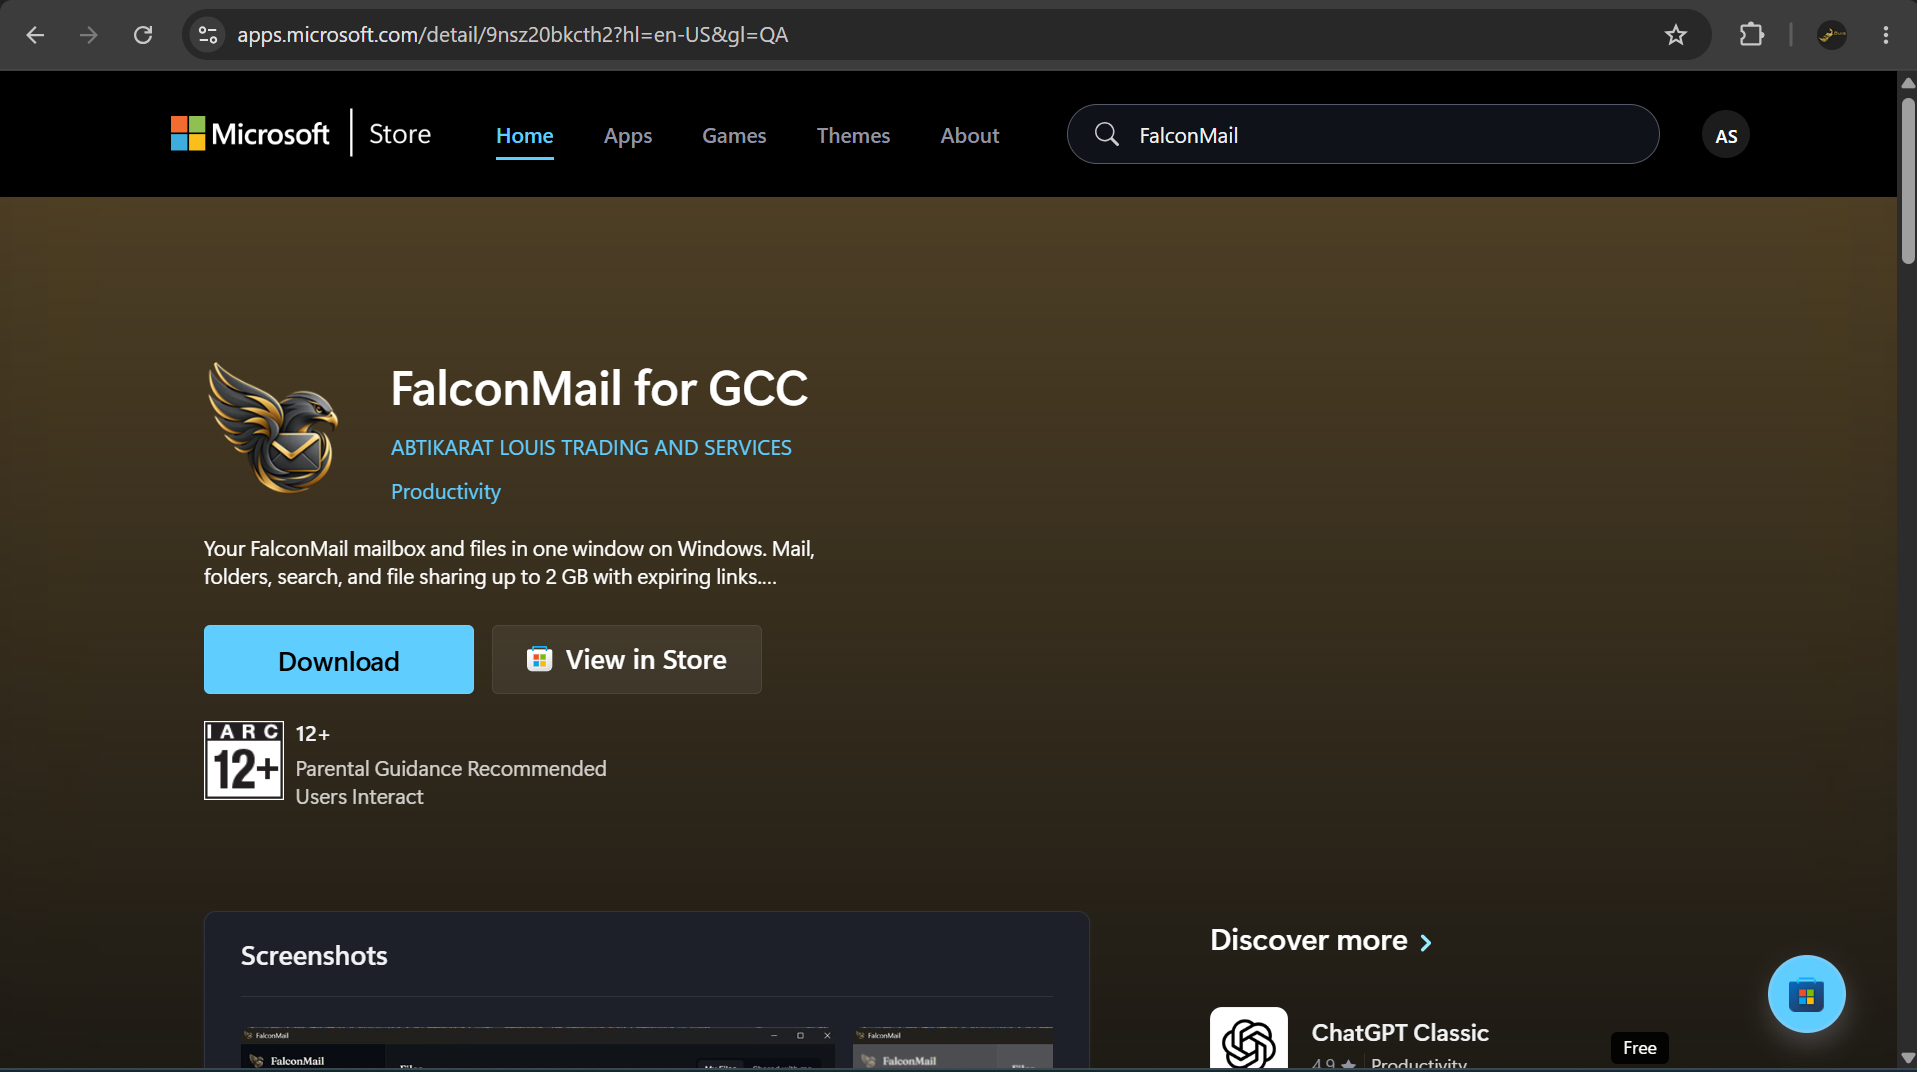Open the Apps tab

[x=628, y=136]
